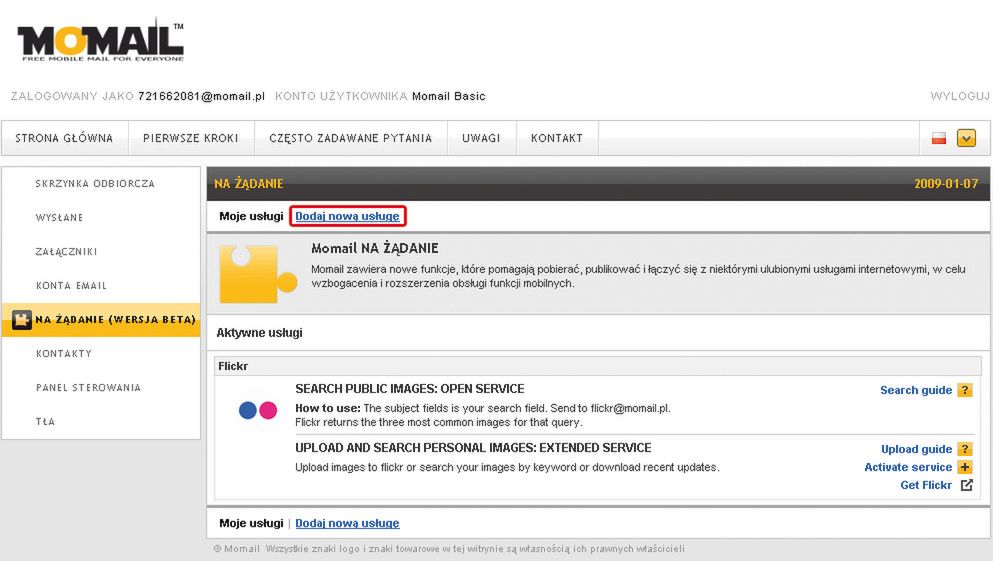Click SEARCH PUBLIC IMAGES: OPEN SERVICE heading

pyautogui.click(x=410, y=389)
